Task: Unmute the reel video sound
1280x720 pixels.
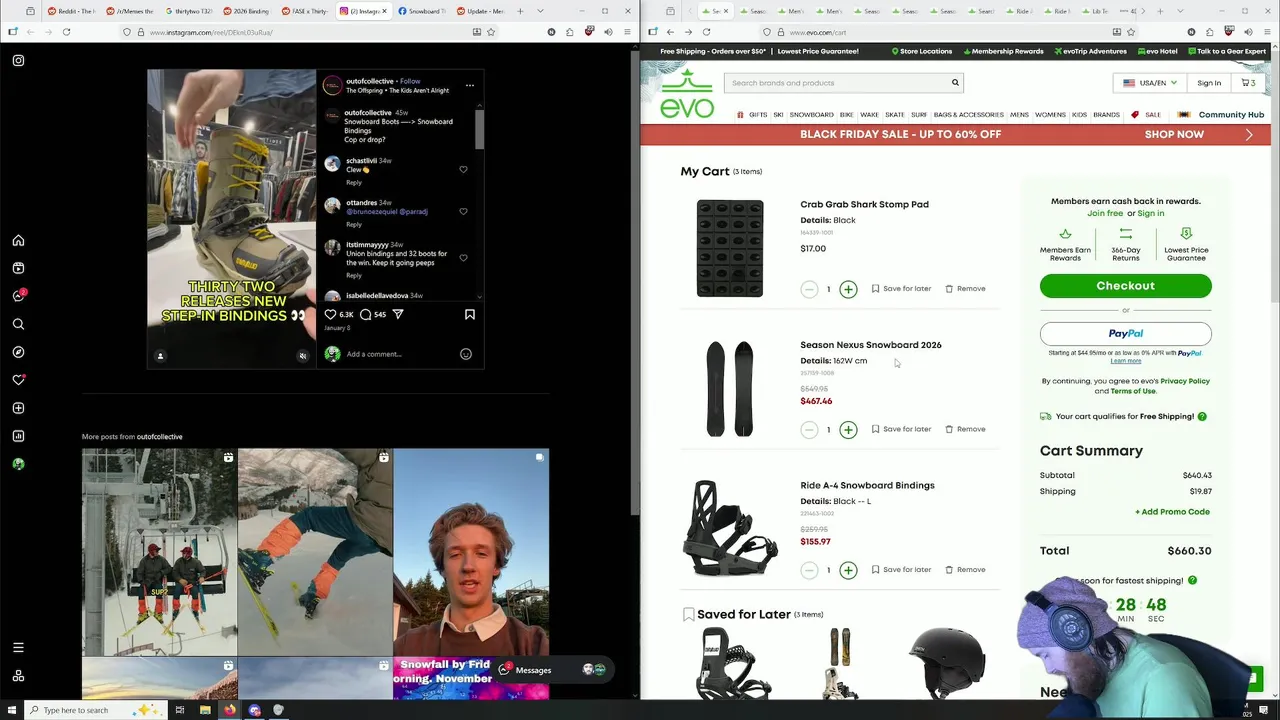Action: [303, 356]
